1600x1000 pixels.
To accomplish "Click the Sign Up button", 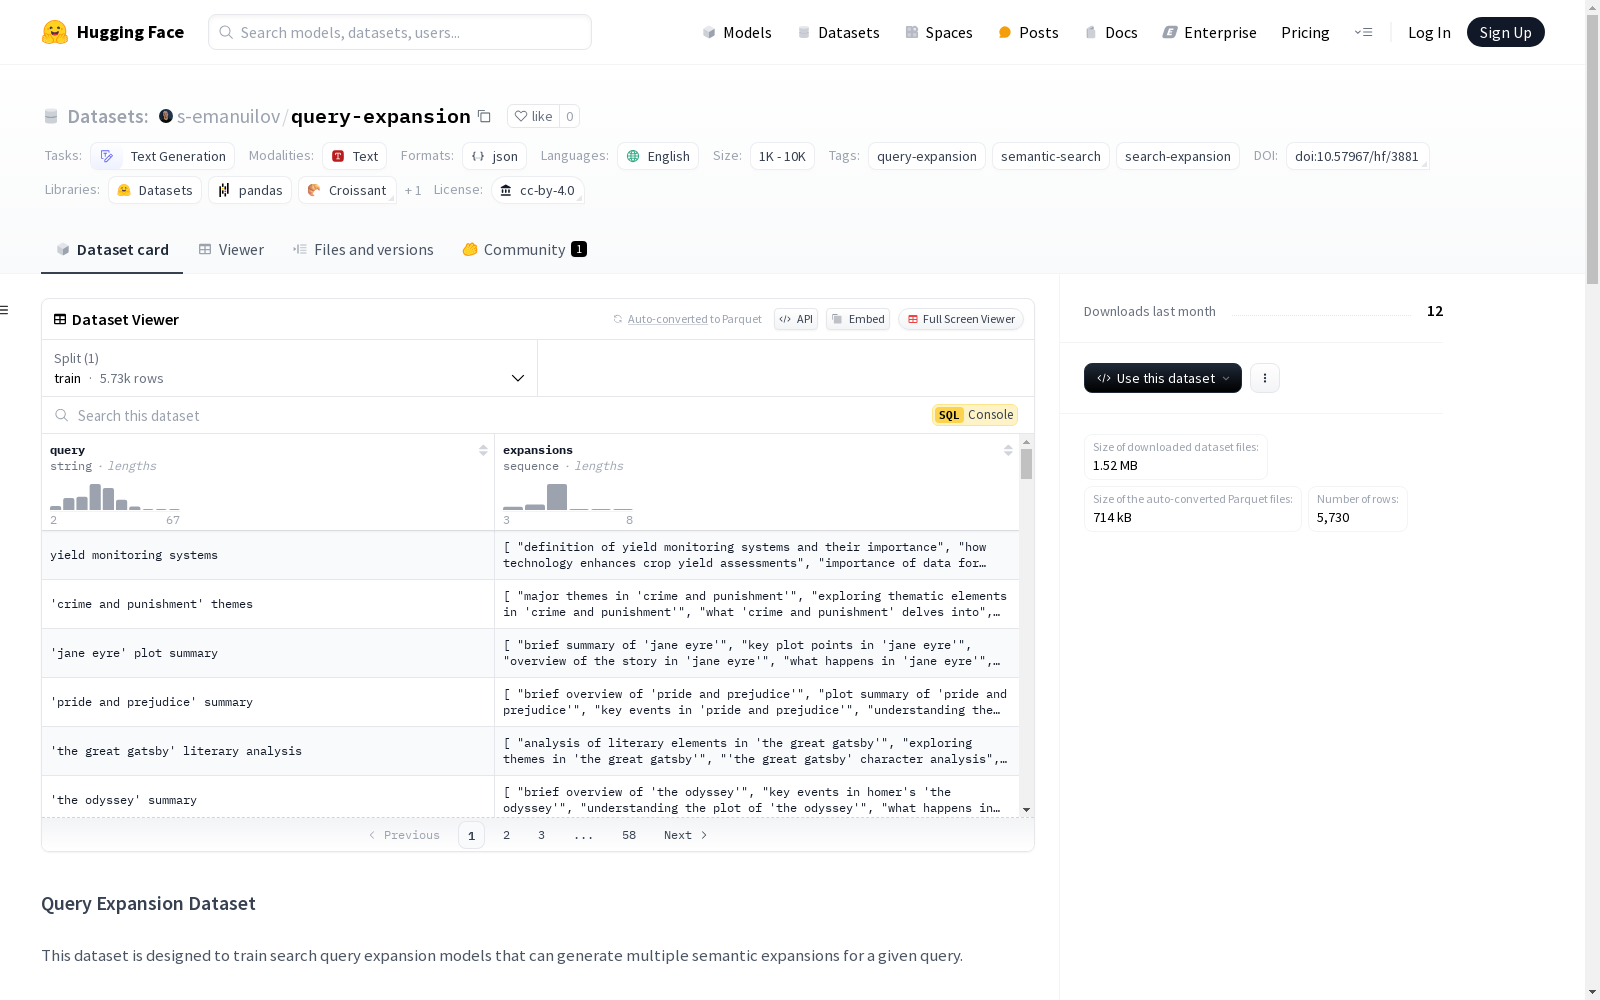I will click(x=1505, y=32).
